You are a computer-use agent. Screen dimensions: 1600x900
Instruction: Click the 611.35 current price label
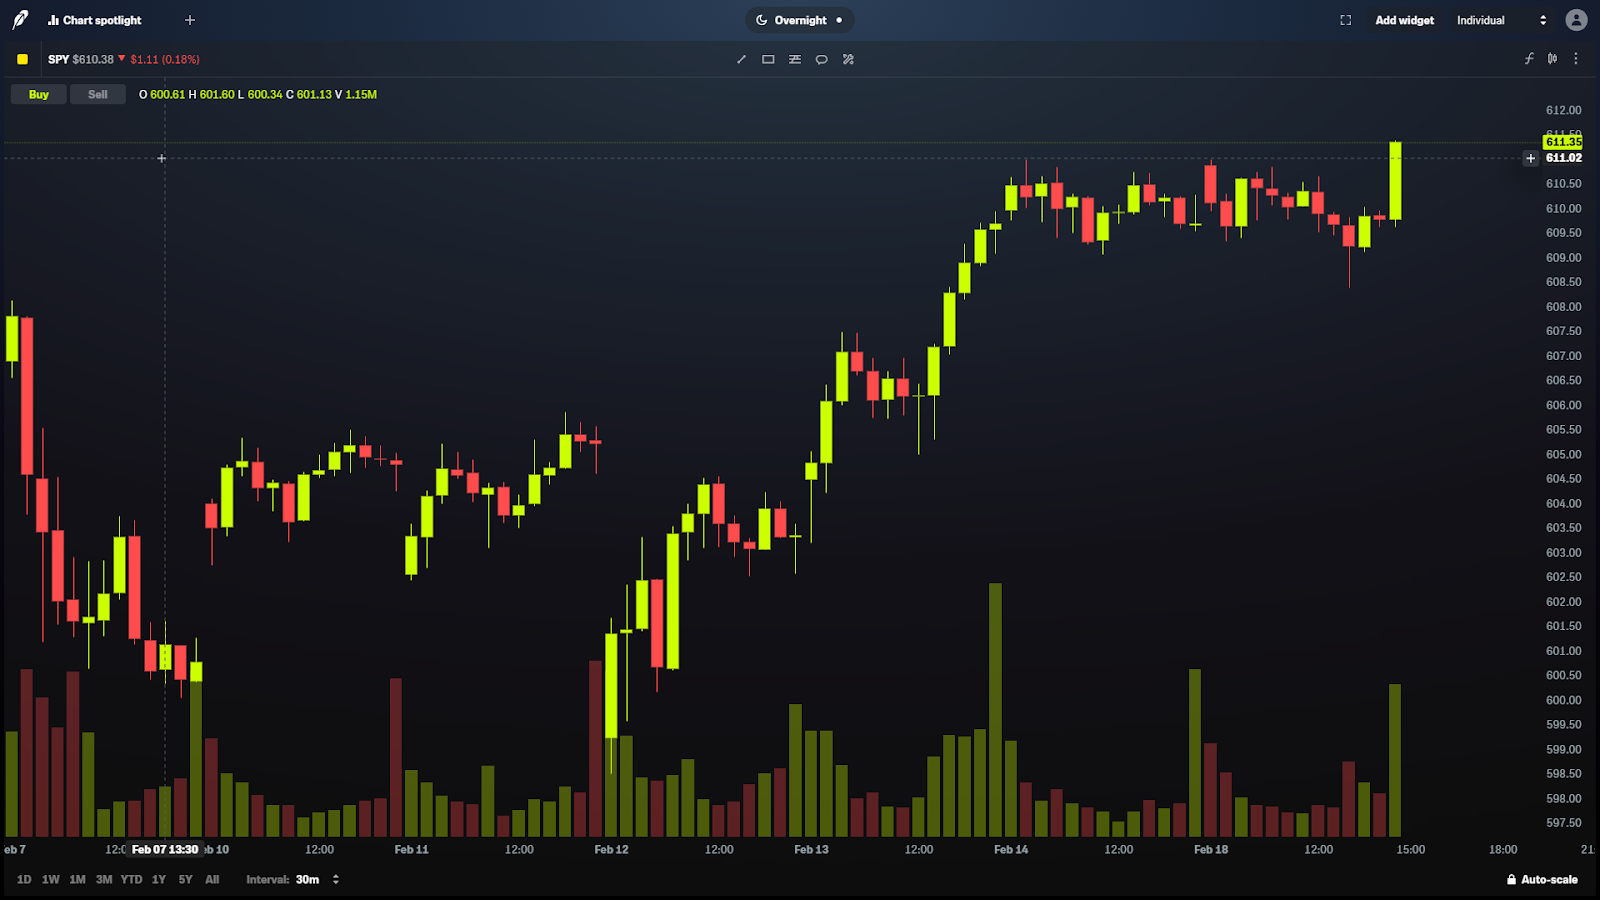(1563, 142)
